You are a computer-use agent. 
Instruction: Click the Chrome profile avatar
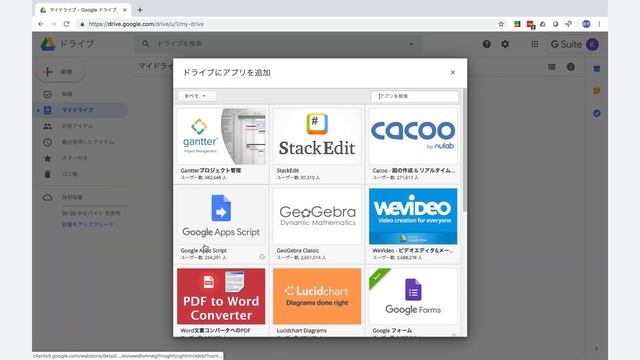click(x=586, y=24)
